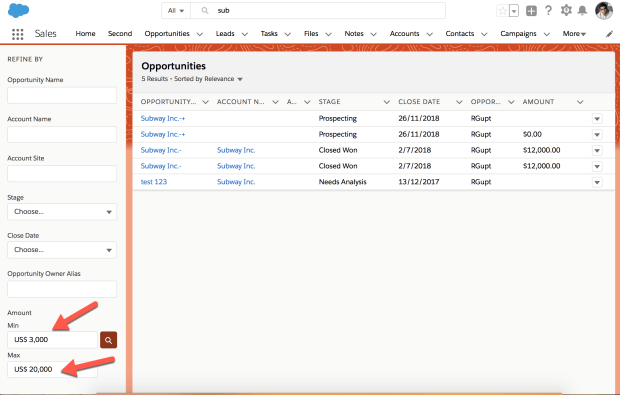The image size is (620, 395).
Task: Expand the Files tab chevron
Action: pyautogui.click(x=329, y=34)
